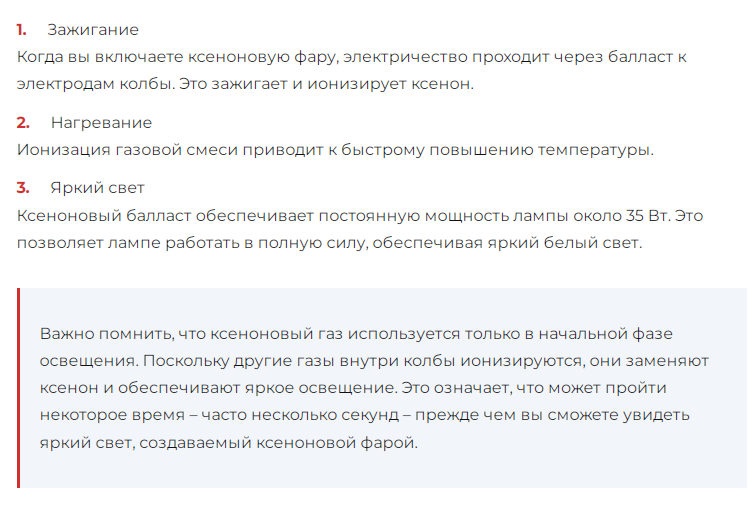Click "Важно помнить" in the note block
Image resolution: width=749 pixels, height=513 pixels.
(x=97, y=333)
